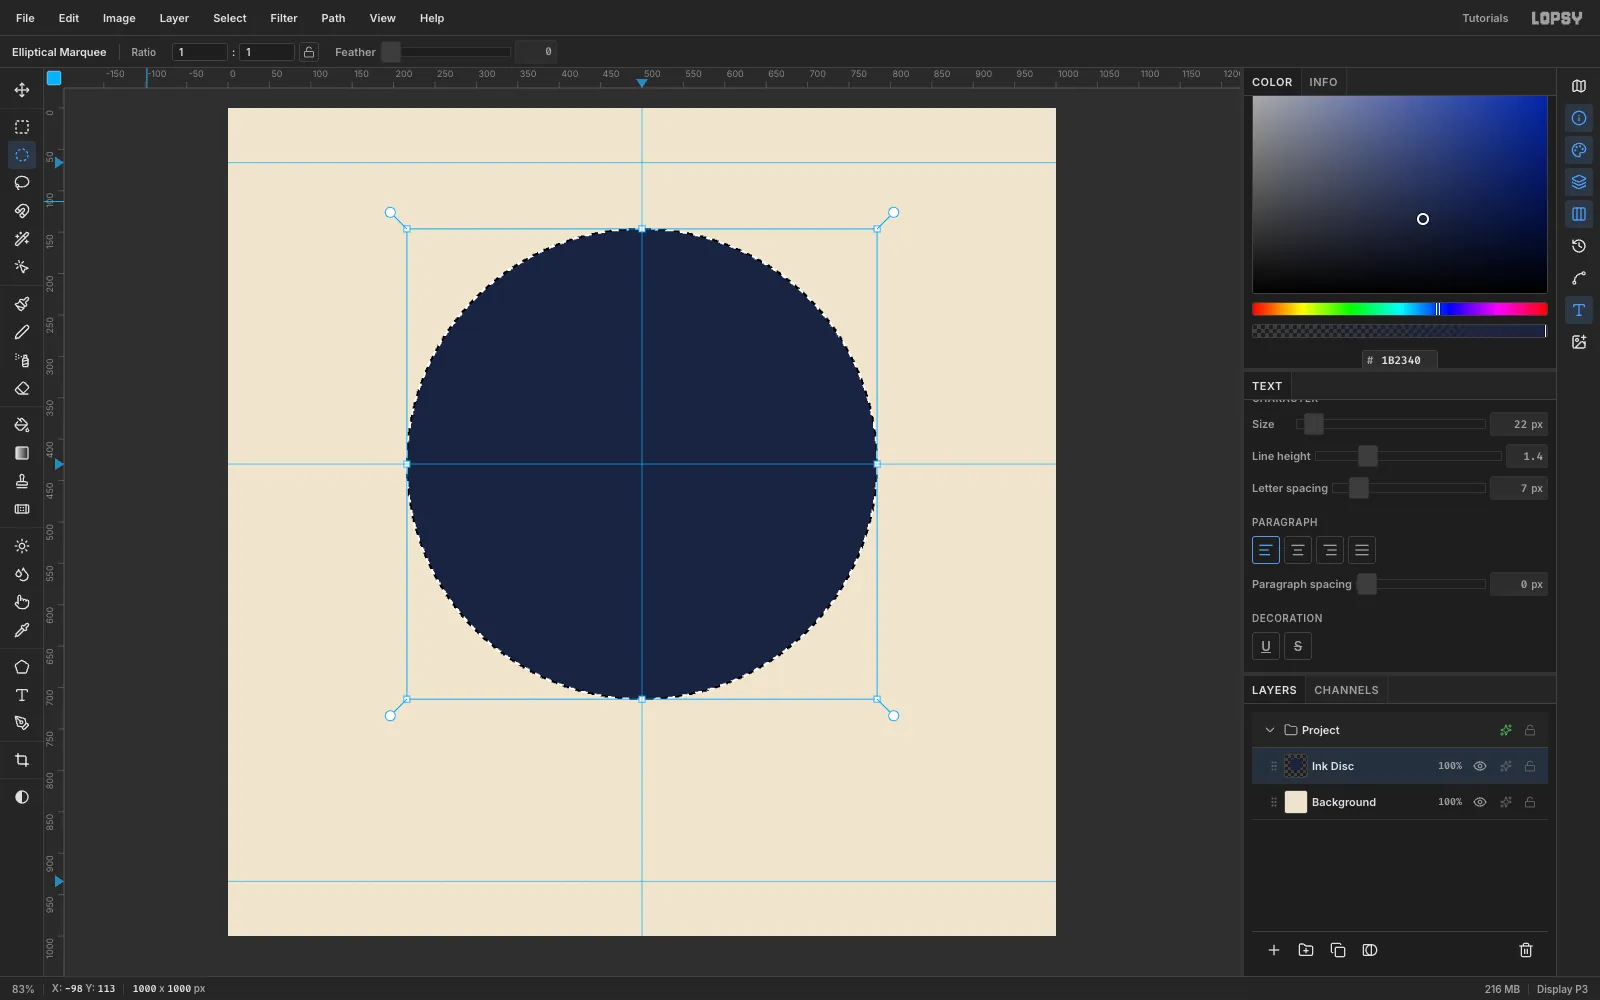This screenshot has width=1600, height=1000.
Task: Toggle visibility of Ink Disc layer
Action: point(1480,766)
